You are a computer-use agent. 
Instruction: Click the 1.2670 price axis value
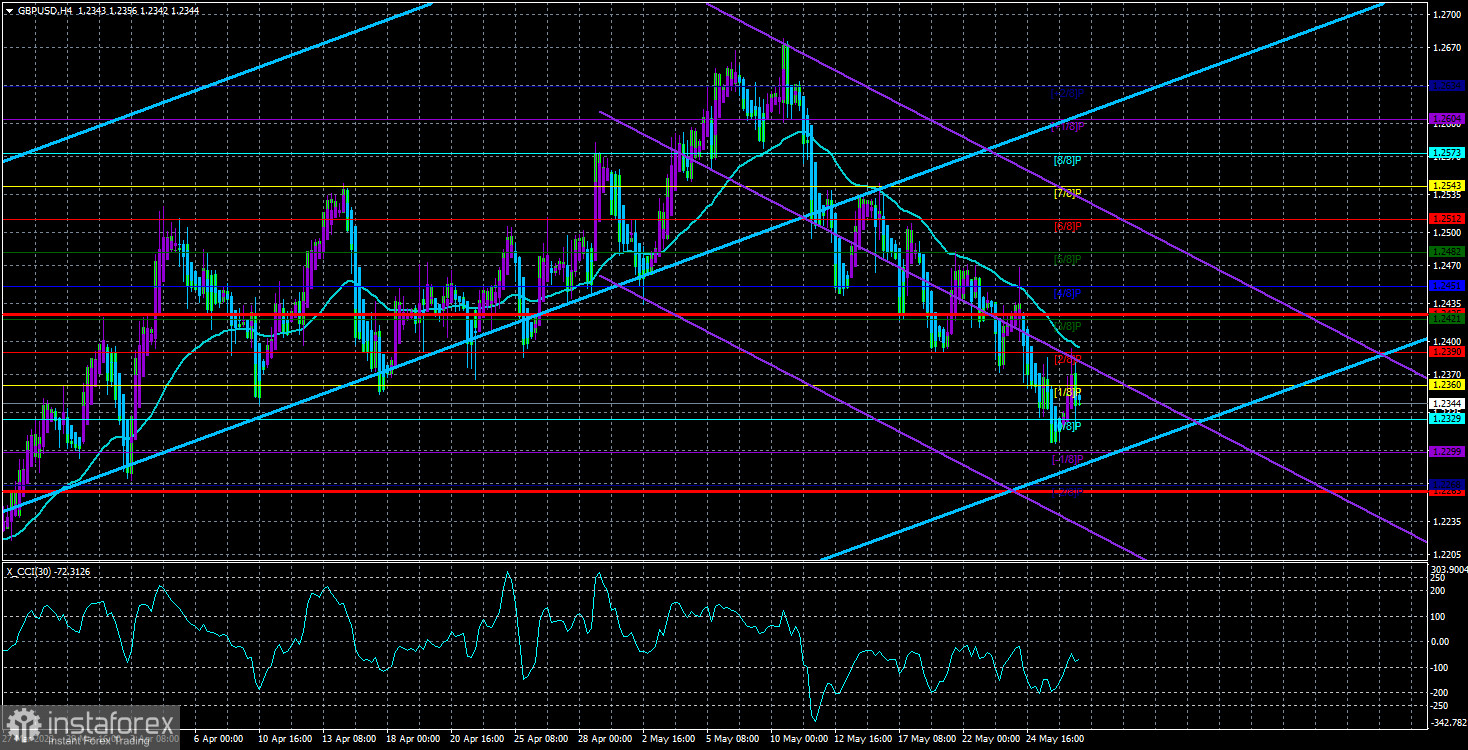(1447, 47)
